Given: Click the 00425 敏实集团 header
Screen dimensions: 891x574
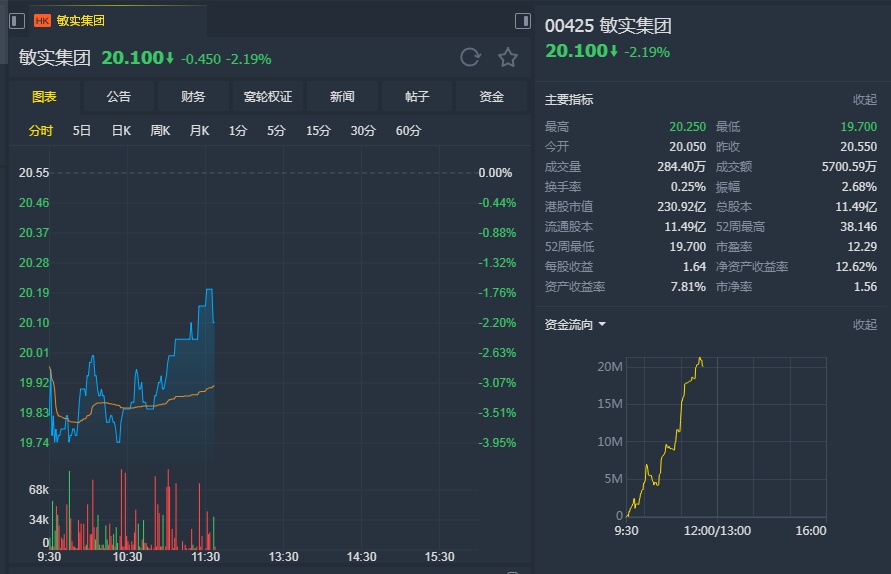Looking at the screenshot, I should (608, 26).
